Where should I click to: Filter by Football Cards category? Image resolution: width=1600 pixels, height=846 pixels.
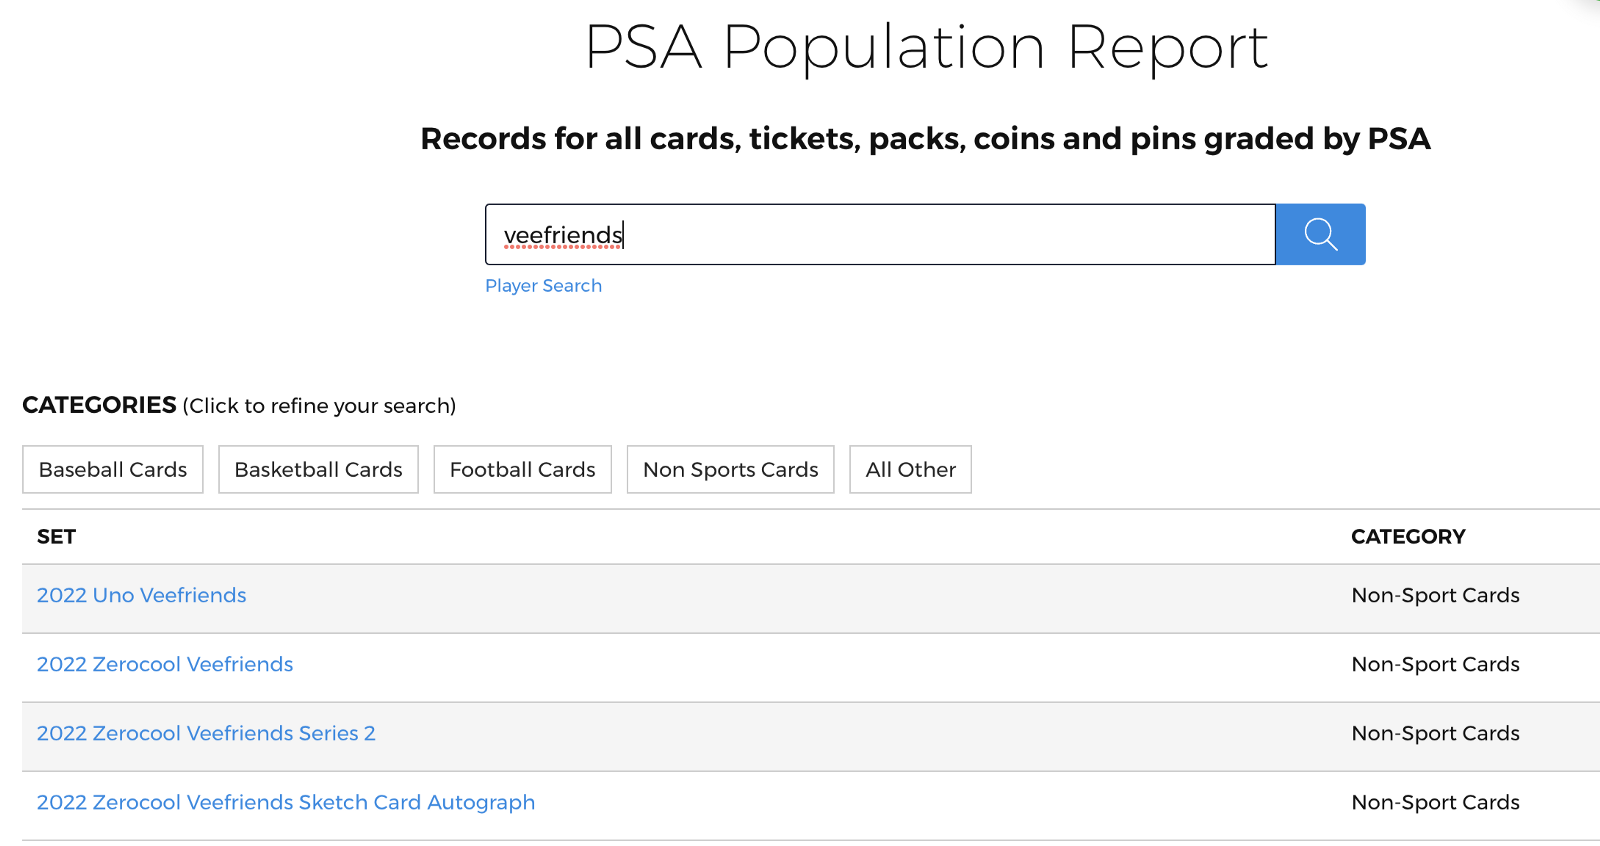tap(522, 469)
